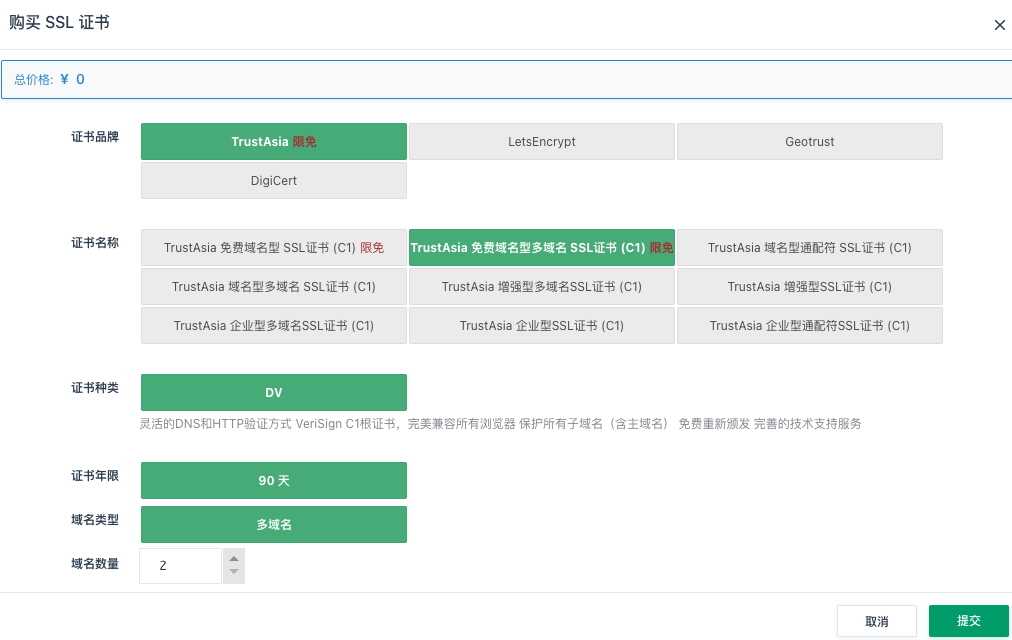
Task: Click the 取消 button
Action: tap(876, 621)
